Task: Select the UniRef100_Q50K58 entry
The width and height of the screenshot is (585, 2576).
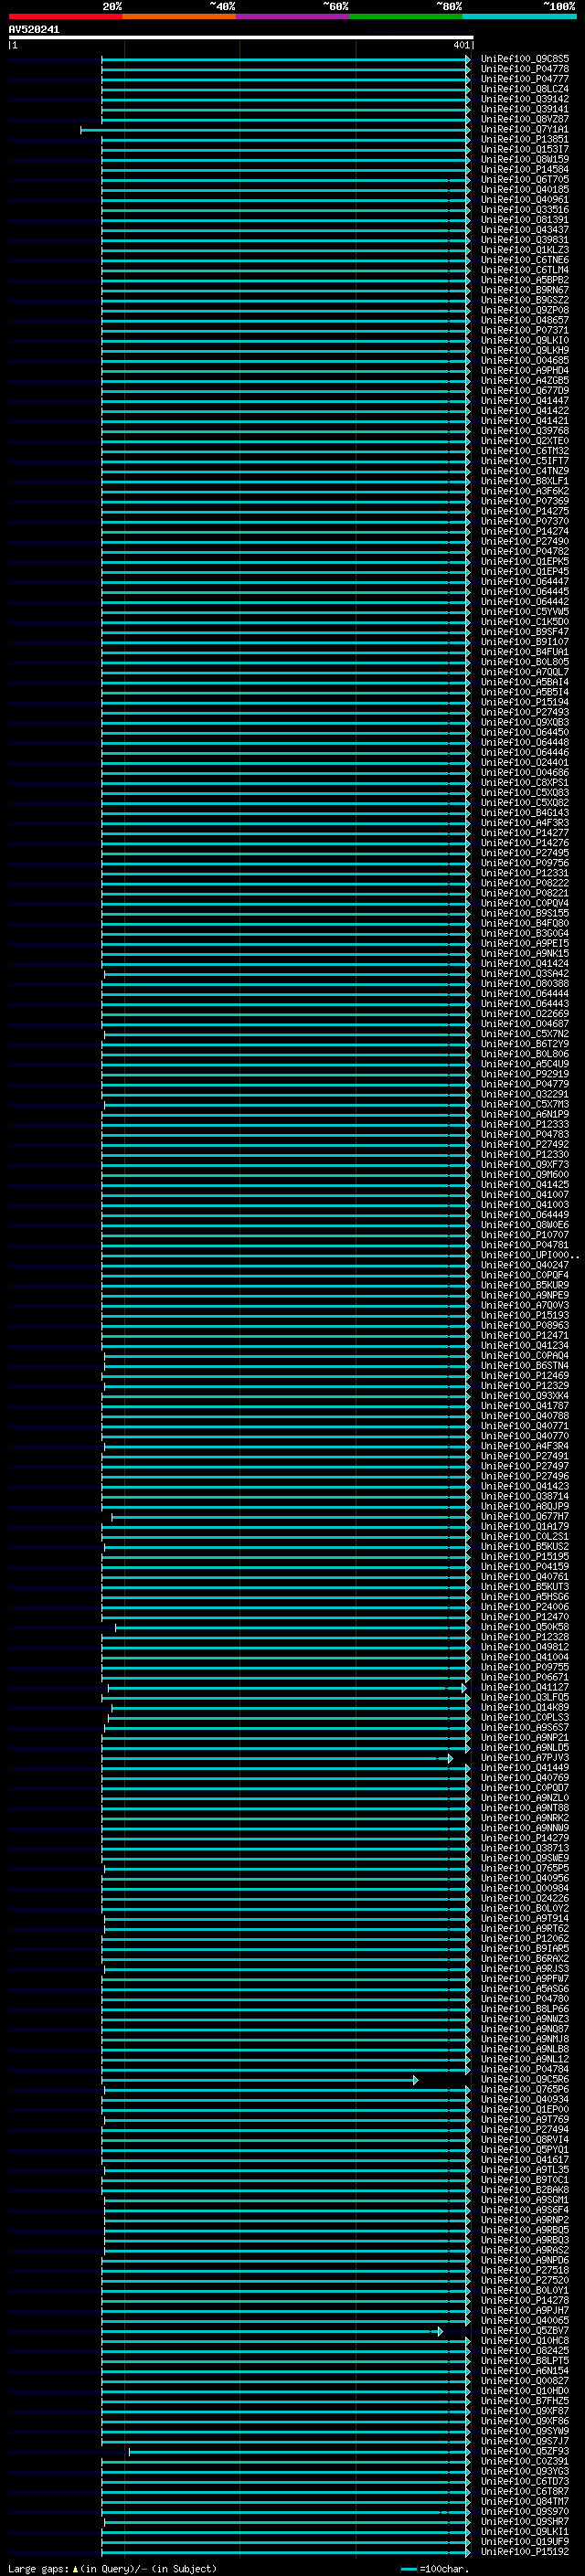Action: 524,1627
